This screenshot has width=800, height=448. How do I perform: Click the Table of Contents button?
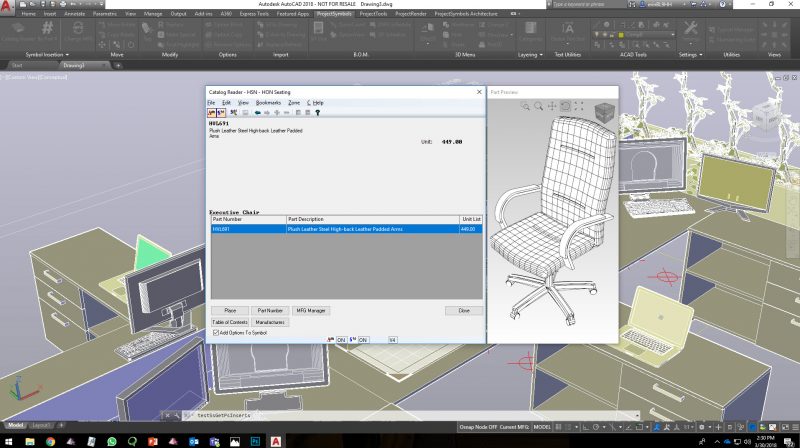[x=230, y=322]
